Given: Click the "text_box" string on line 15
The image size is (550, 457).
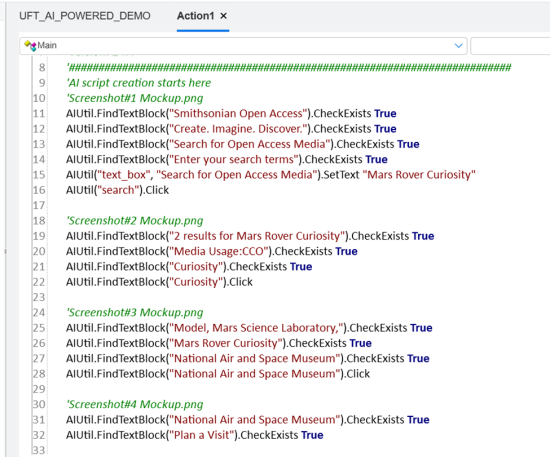Looking at the screenshot, I should click(x=123, y=175).
